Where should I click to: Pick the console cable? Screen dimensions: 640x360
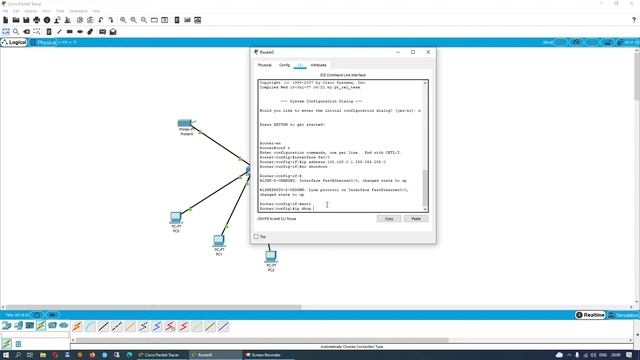pyautogui.click(x=90, y=326)
